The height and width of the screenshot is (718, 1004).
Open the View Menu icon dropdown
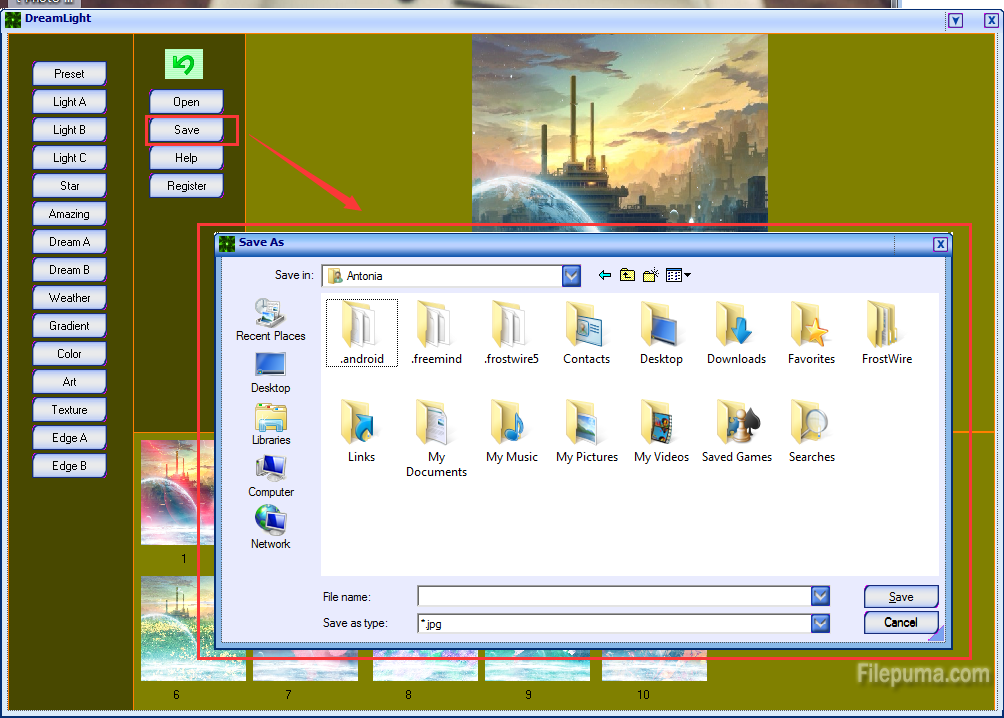[679, 275]
